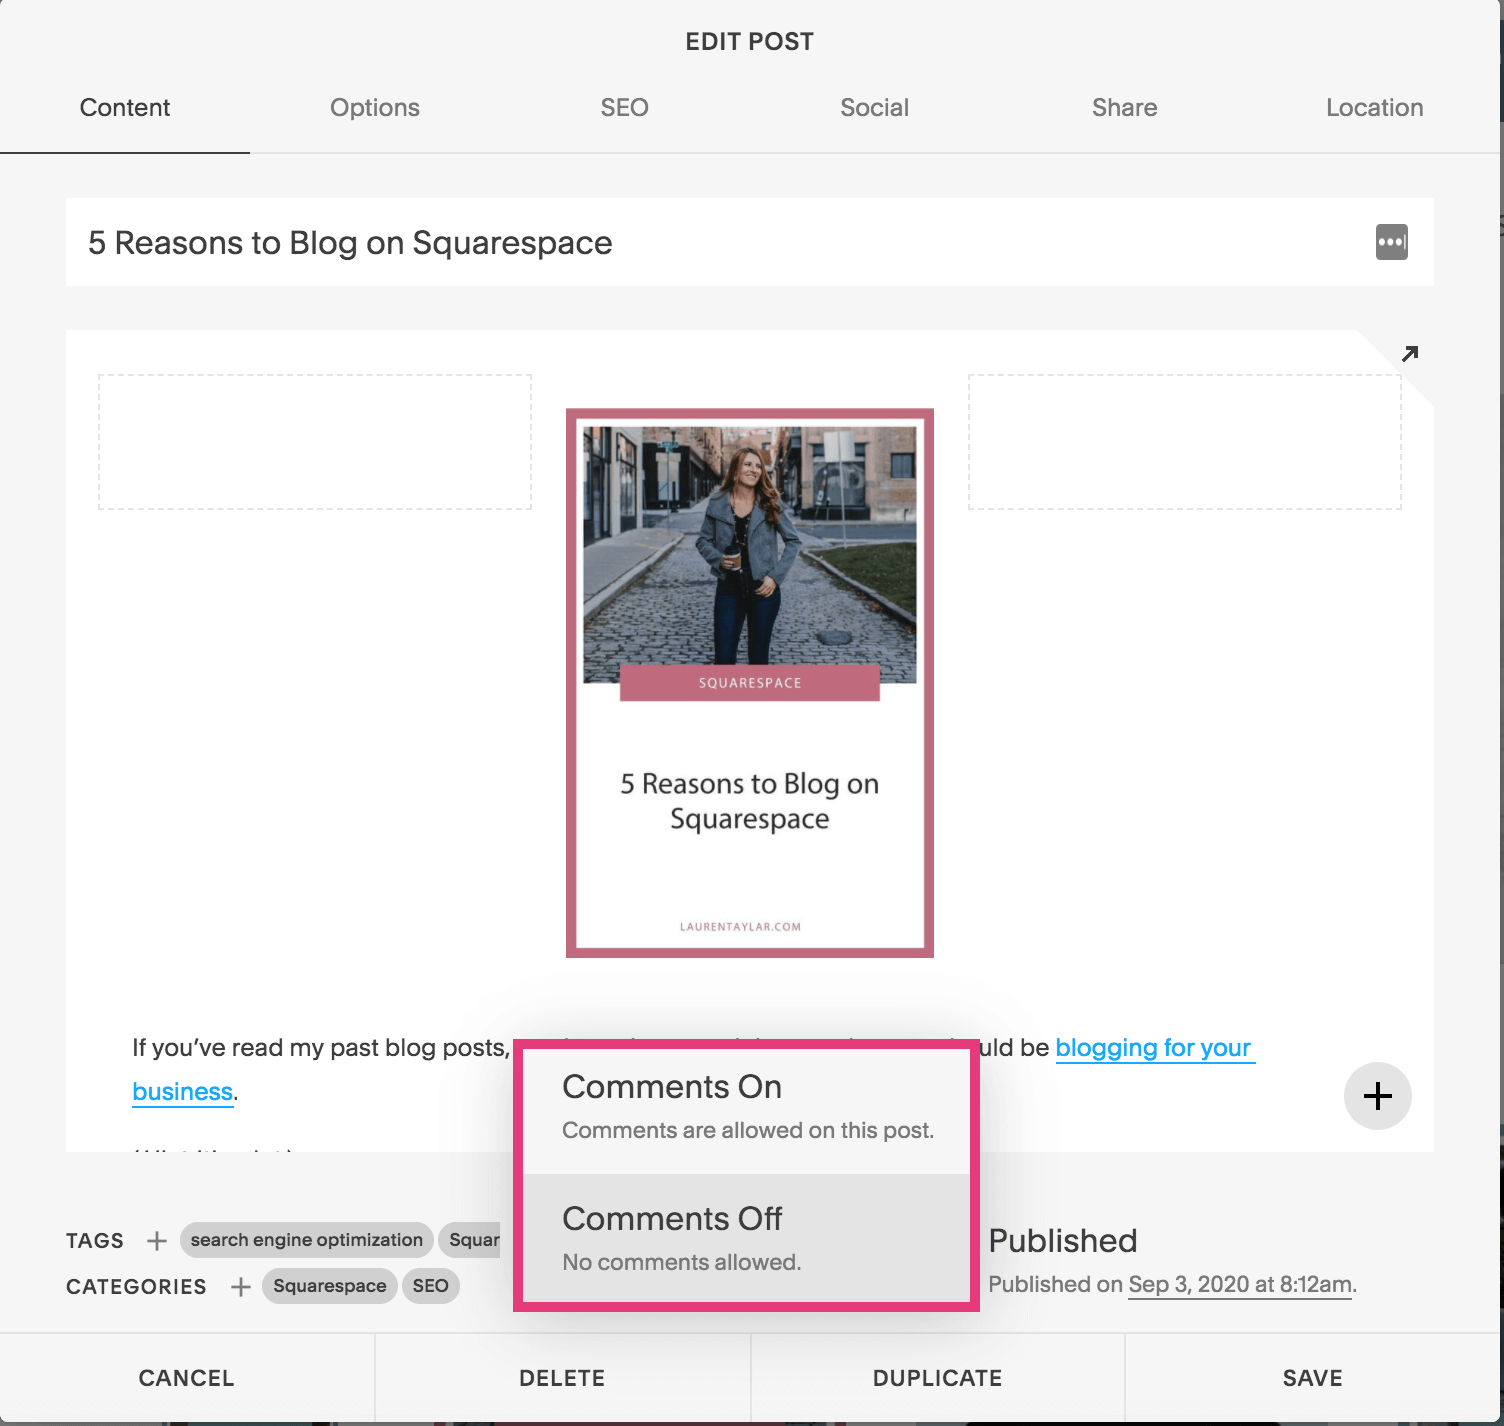Select the Squarespace blog graphic image
The height and width of the screenshot is (1426, 1504).
(x=750, y=683)
